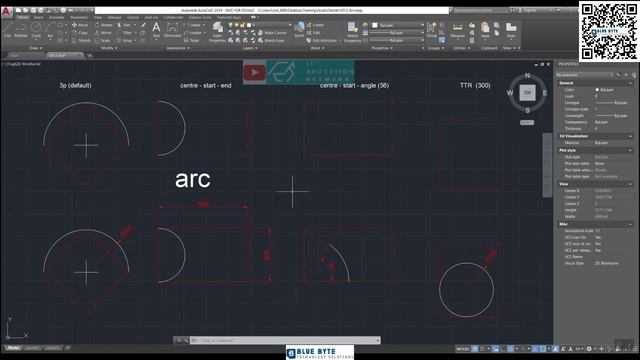The height and width of the screenshot is (360, 640).
Task: Expand the Annotation panel flyout
Action: [178, 48]
